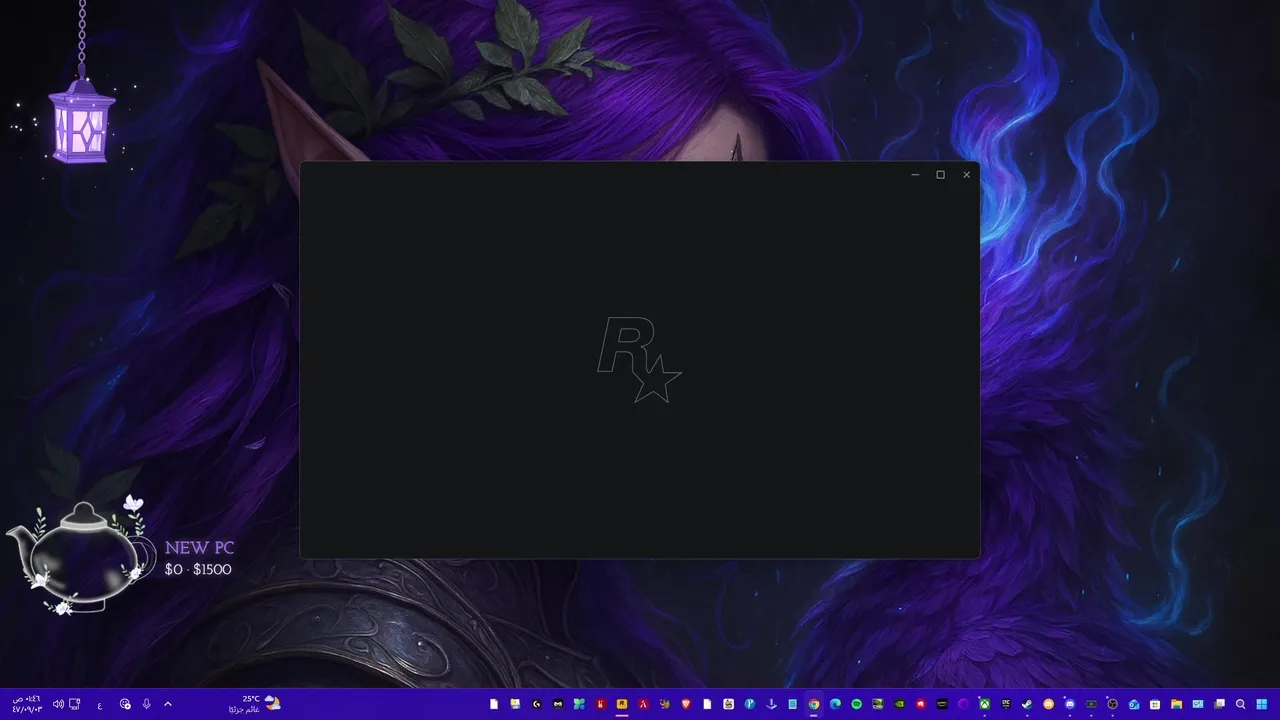Image resolution: width=1280 pixels, height=720 pixels.
Task: Switch the Arabic input language indicator
Action: (100, 705)
